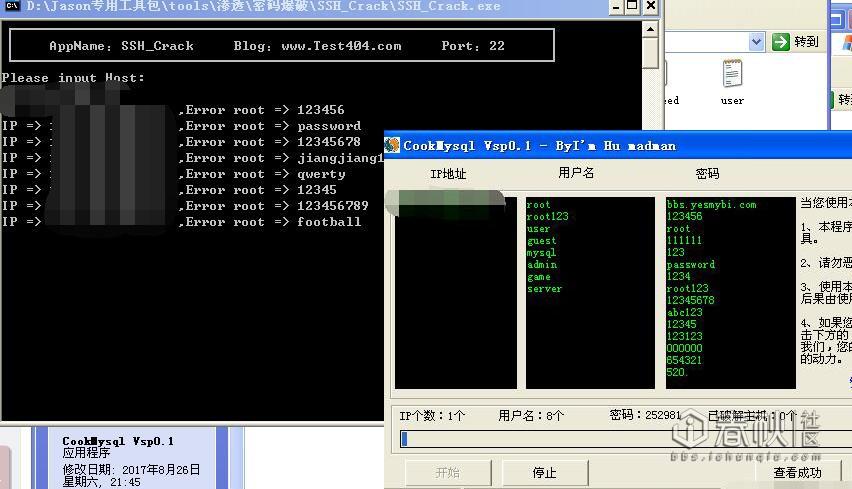Click the Please input Host prompt
The height and width of the screenshot is (489, 852).
pyautogui.click(x=73, y=78)
